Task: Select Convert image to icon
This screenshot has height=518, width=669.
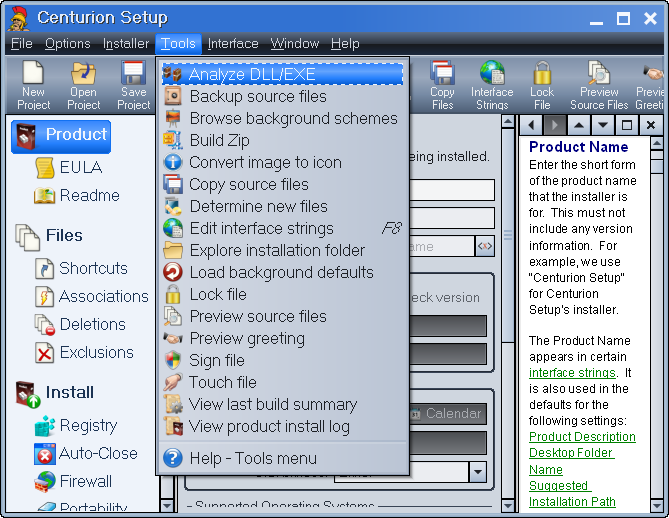Action: (282, 163)
